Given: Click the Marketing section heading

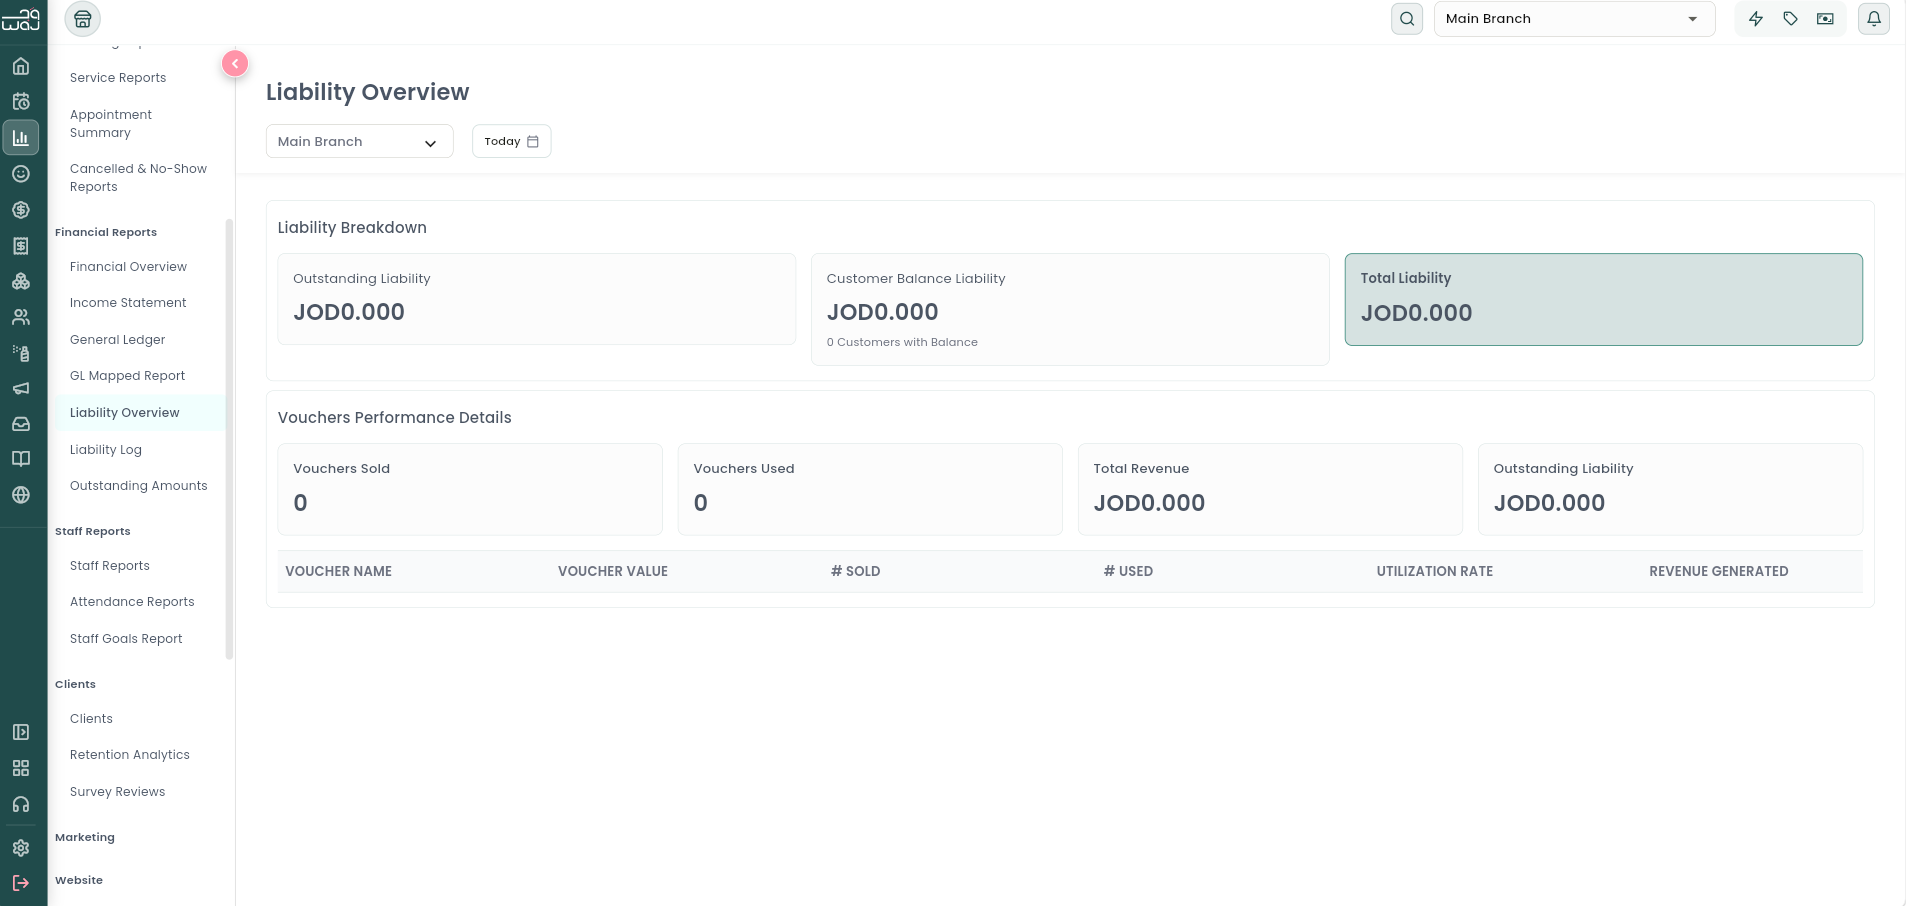Looking at the screenshot, I should click(x=85, y=838).
